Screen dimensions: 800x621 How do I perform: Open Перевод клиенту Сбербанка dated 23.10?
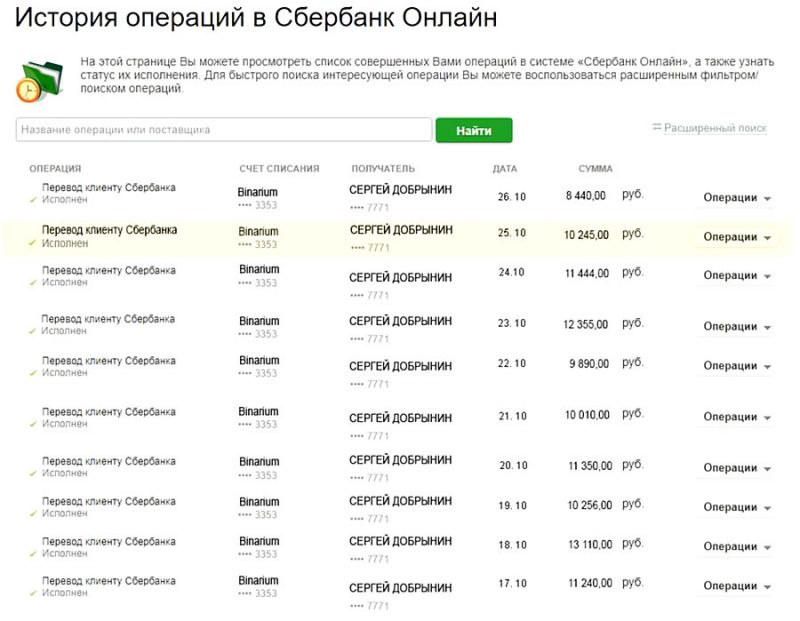108,318
